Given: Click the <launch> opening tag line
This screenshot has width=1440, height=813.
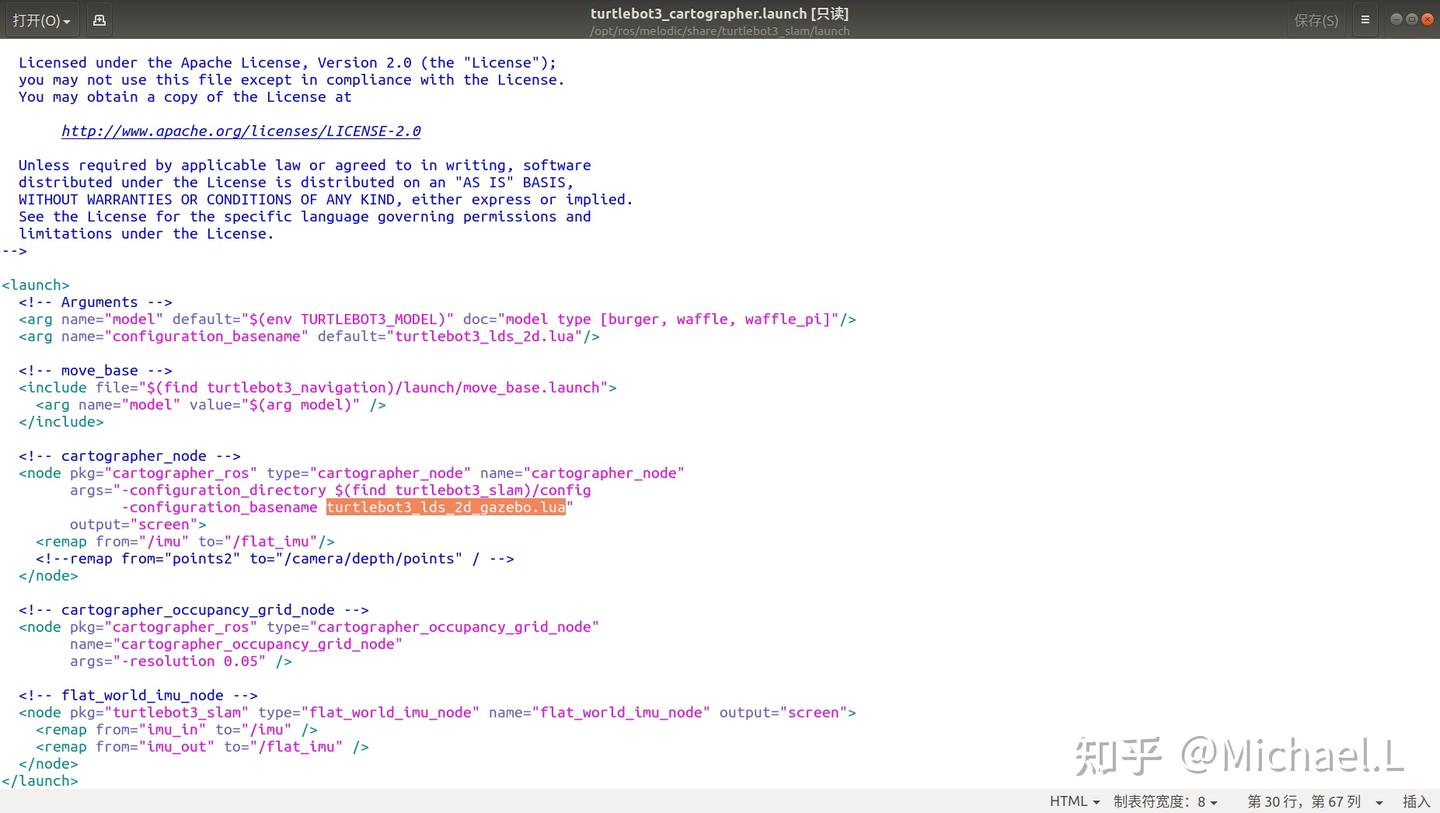Looking at the screenshot, I should [x=36, y=285].
